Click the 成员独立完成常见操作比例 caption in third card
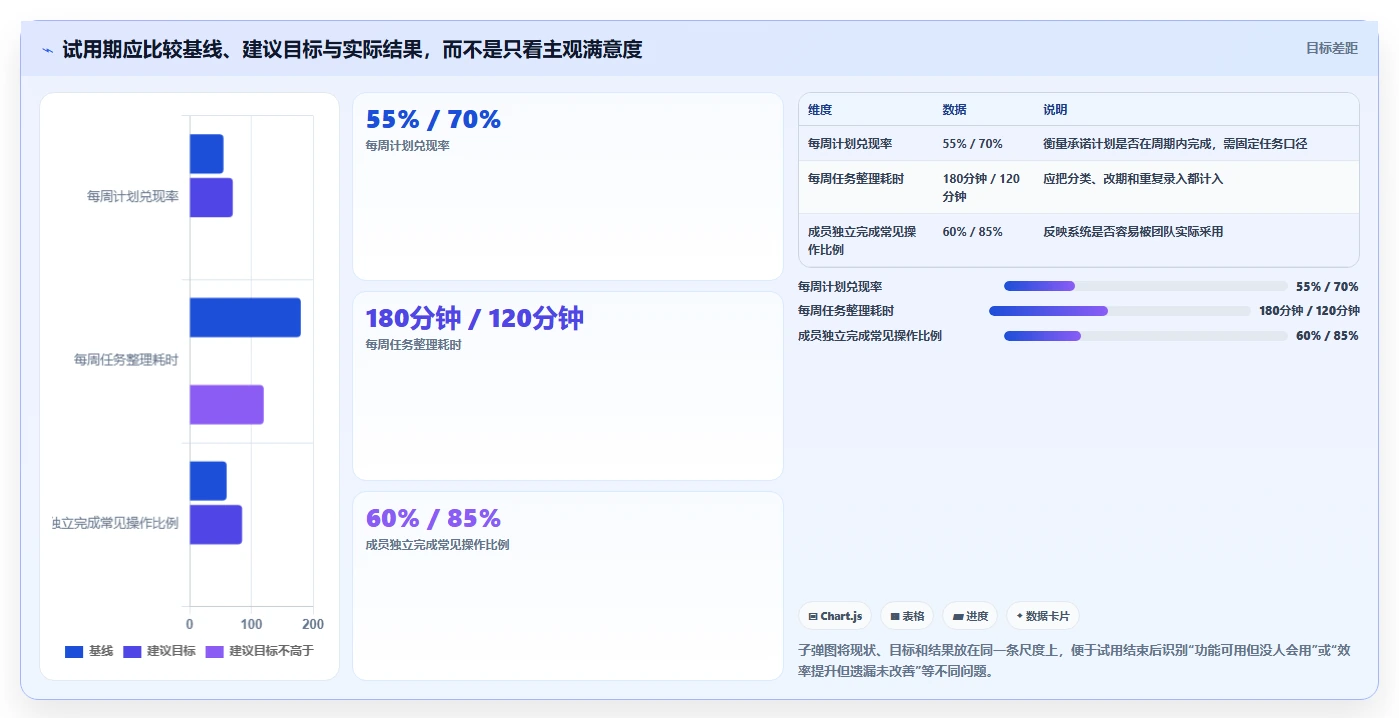This screenshot has width=1399, height=718. [x=438, y=545]
